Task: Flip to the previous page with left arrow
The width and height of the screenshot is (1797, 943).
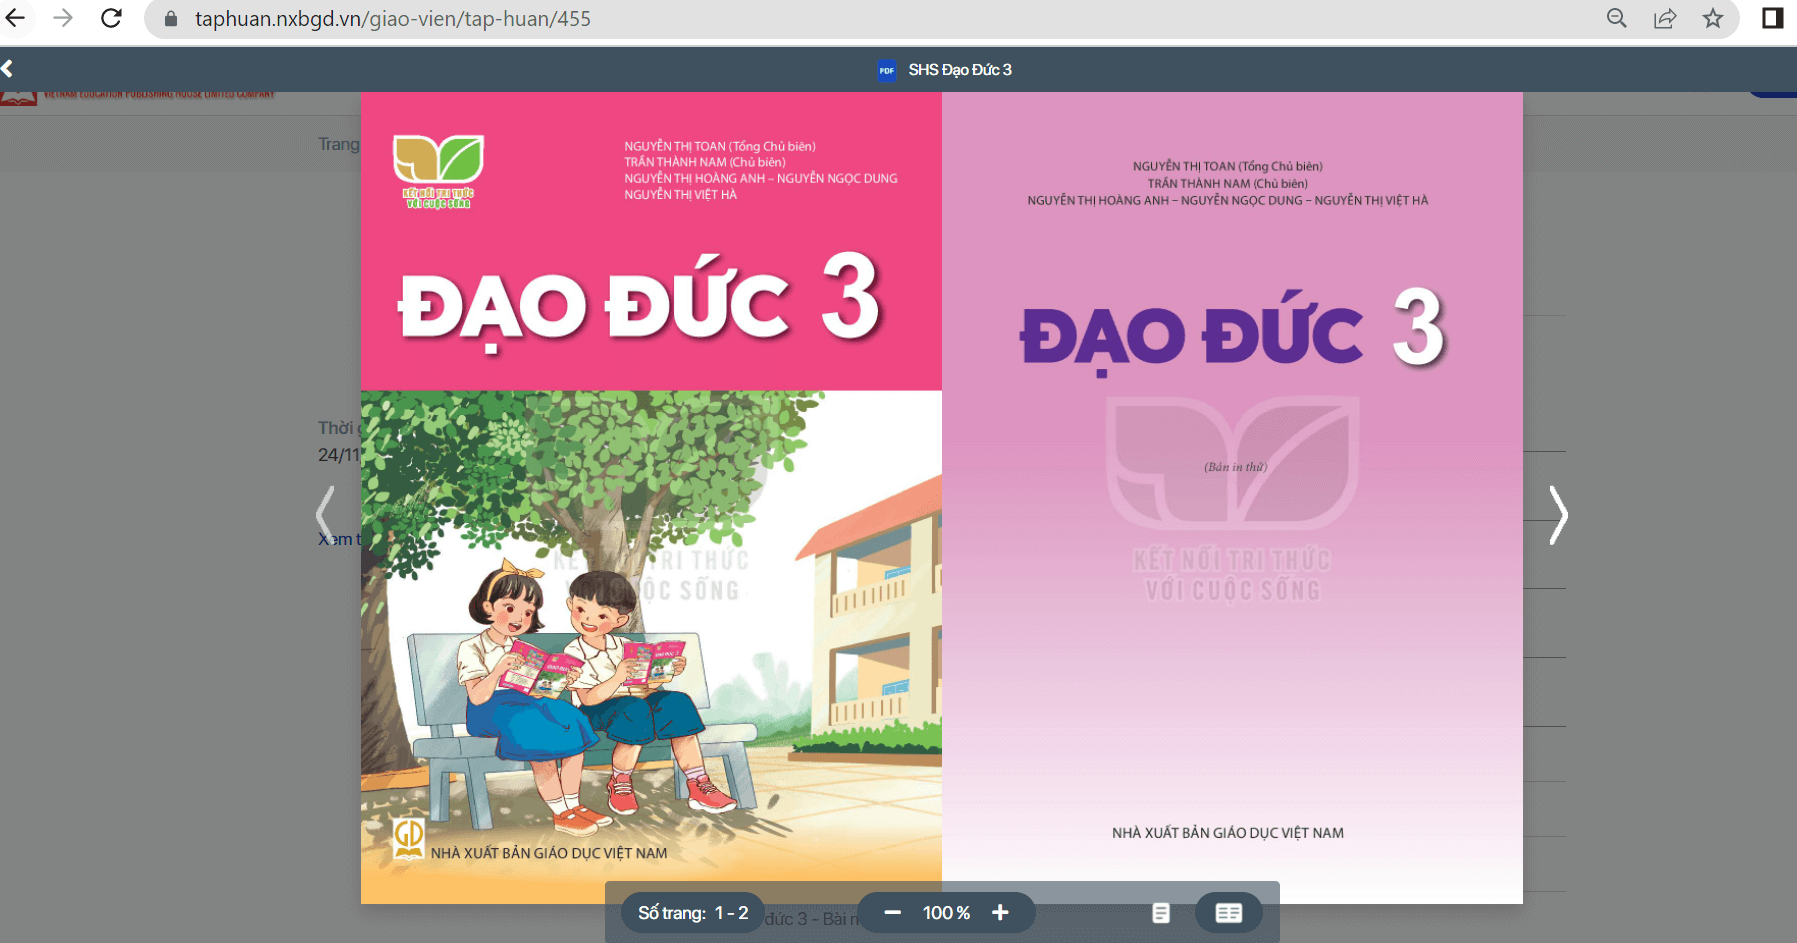Action: [325, 515]
